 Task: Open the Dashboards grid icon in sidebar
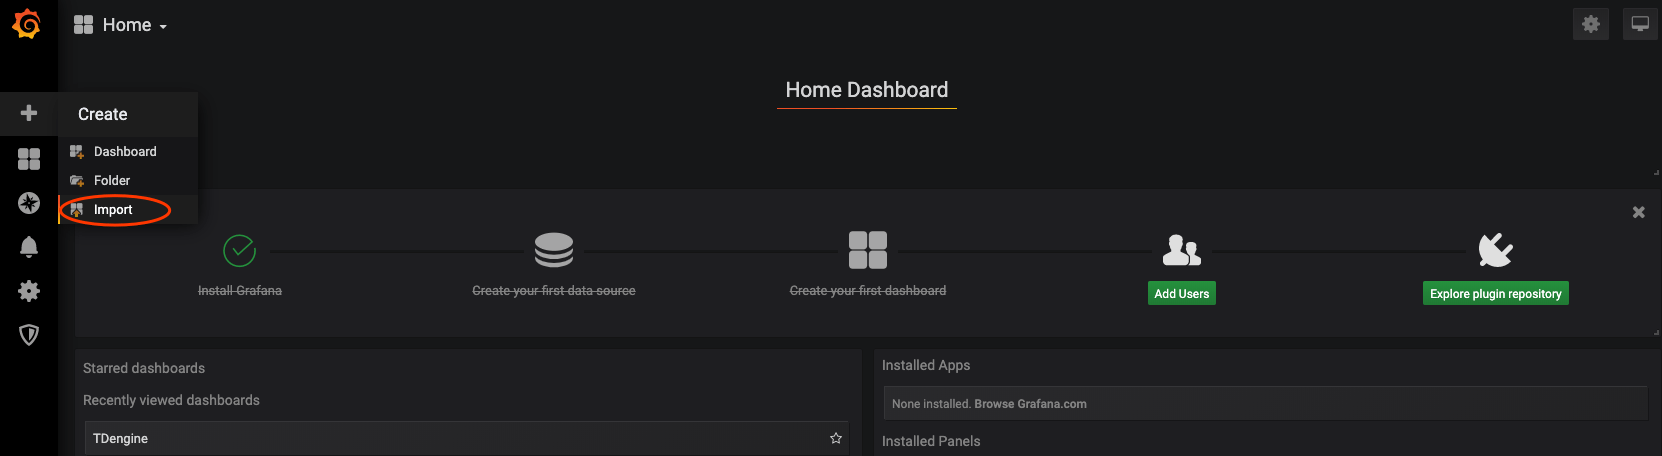pyautogui.click(x=29, y=159)
